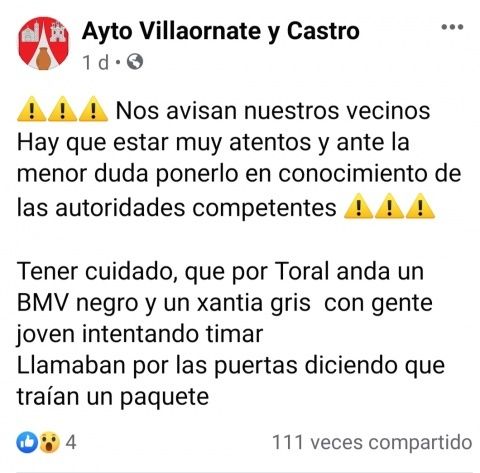Click the first warning emoji before Nos avisan
The height and width of the screenshot is (473, 480).
pyautogui.click(x=31, y=109)
